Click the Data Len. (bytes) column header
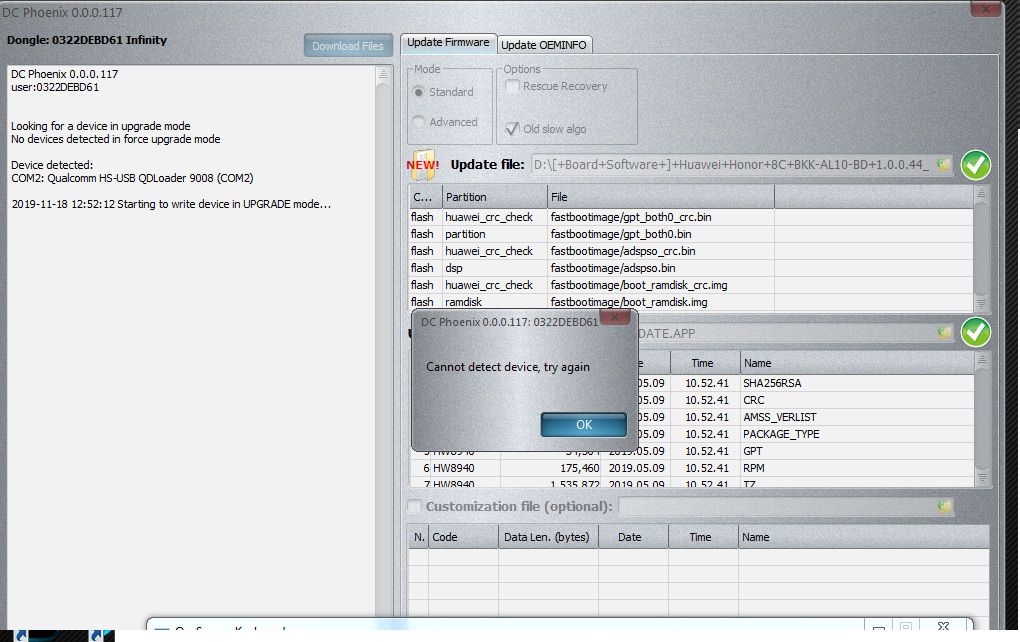 (548, 537)
